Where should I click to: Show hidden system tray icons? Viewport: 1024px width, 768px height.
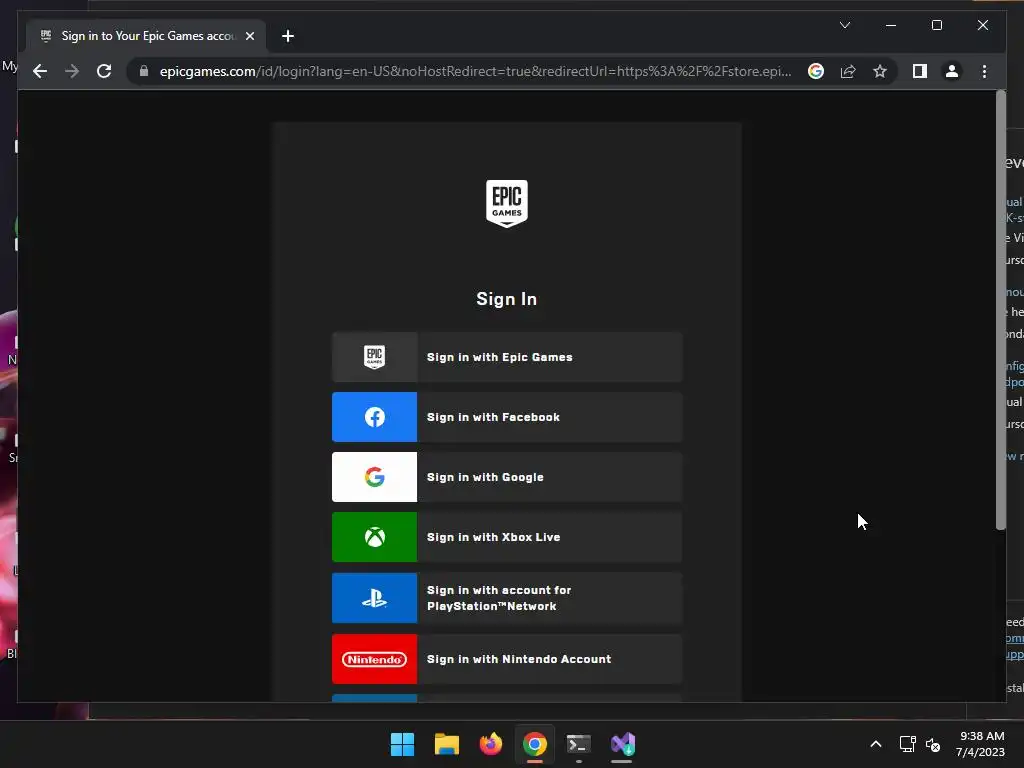click(876, 744)
